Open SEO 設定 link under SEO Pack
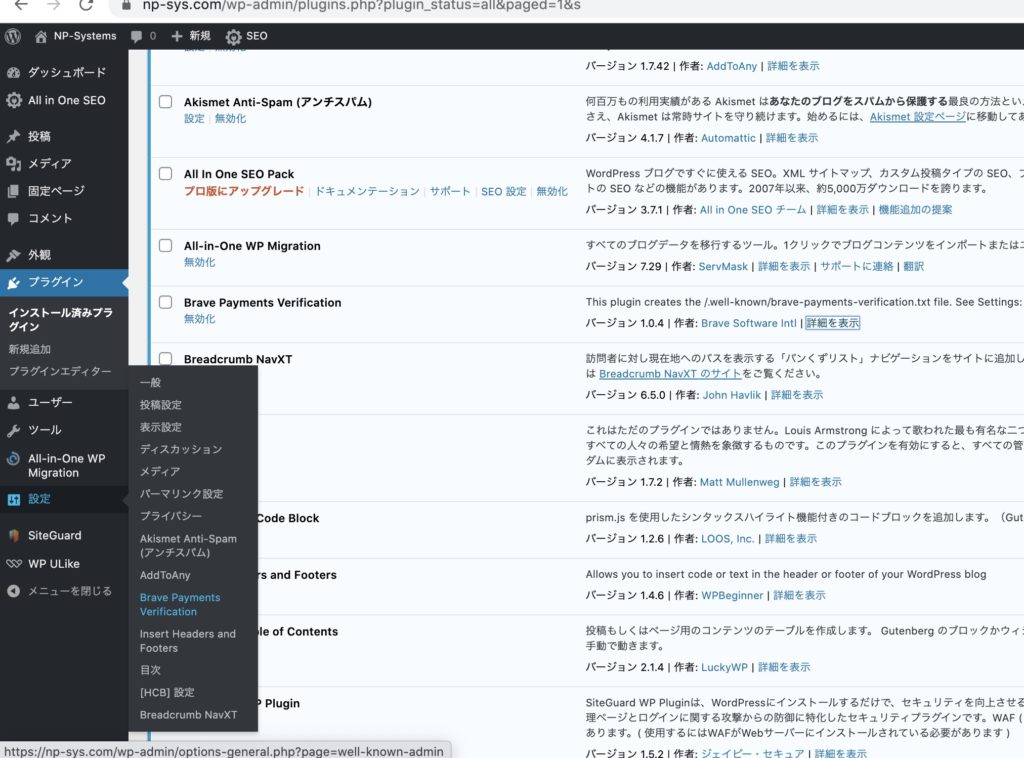Viewport: 1024px width, 758px height. 504,191
